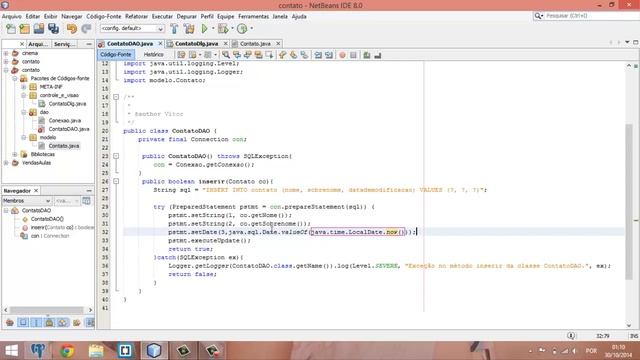Select ContatoDlg.java in project tree
The width and height of the screenshot is (640, 360).
pyautogui.click(x=67, y=104)
